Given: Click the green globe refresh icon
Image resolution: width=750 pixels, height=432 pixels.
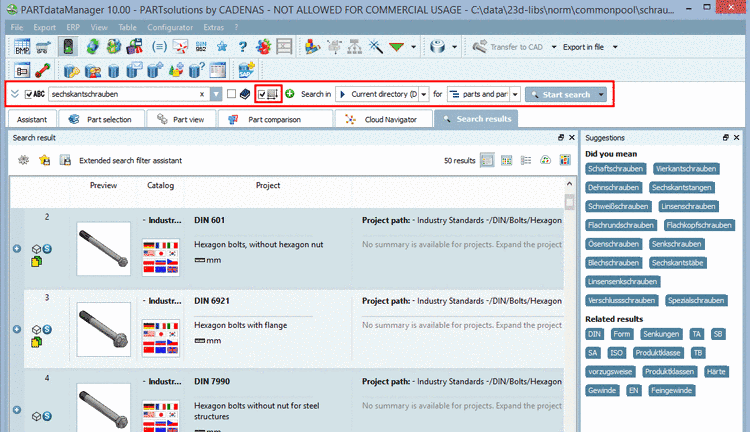Looking at the screenshot, I should pos(92,47).
